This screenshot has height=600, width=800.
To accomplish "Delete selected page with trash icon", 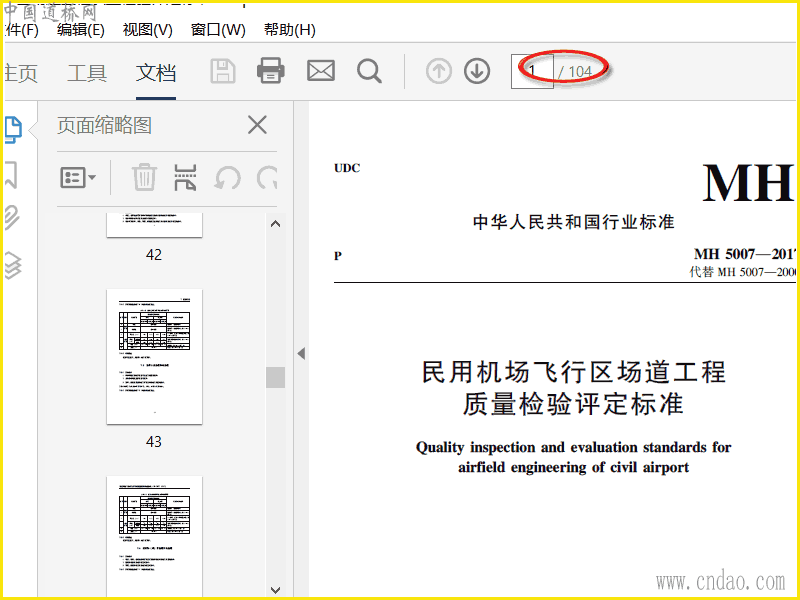I will tap(144, 177).
